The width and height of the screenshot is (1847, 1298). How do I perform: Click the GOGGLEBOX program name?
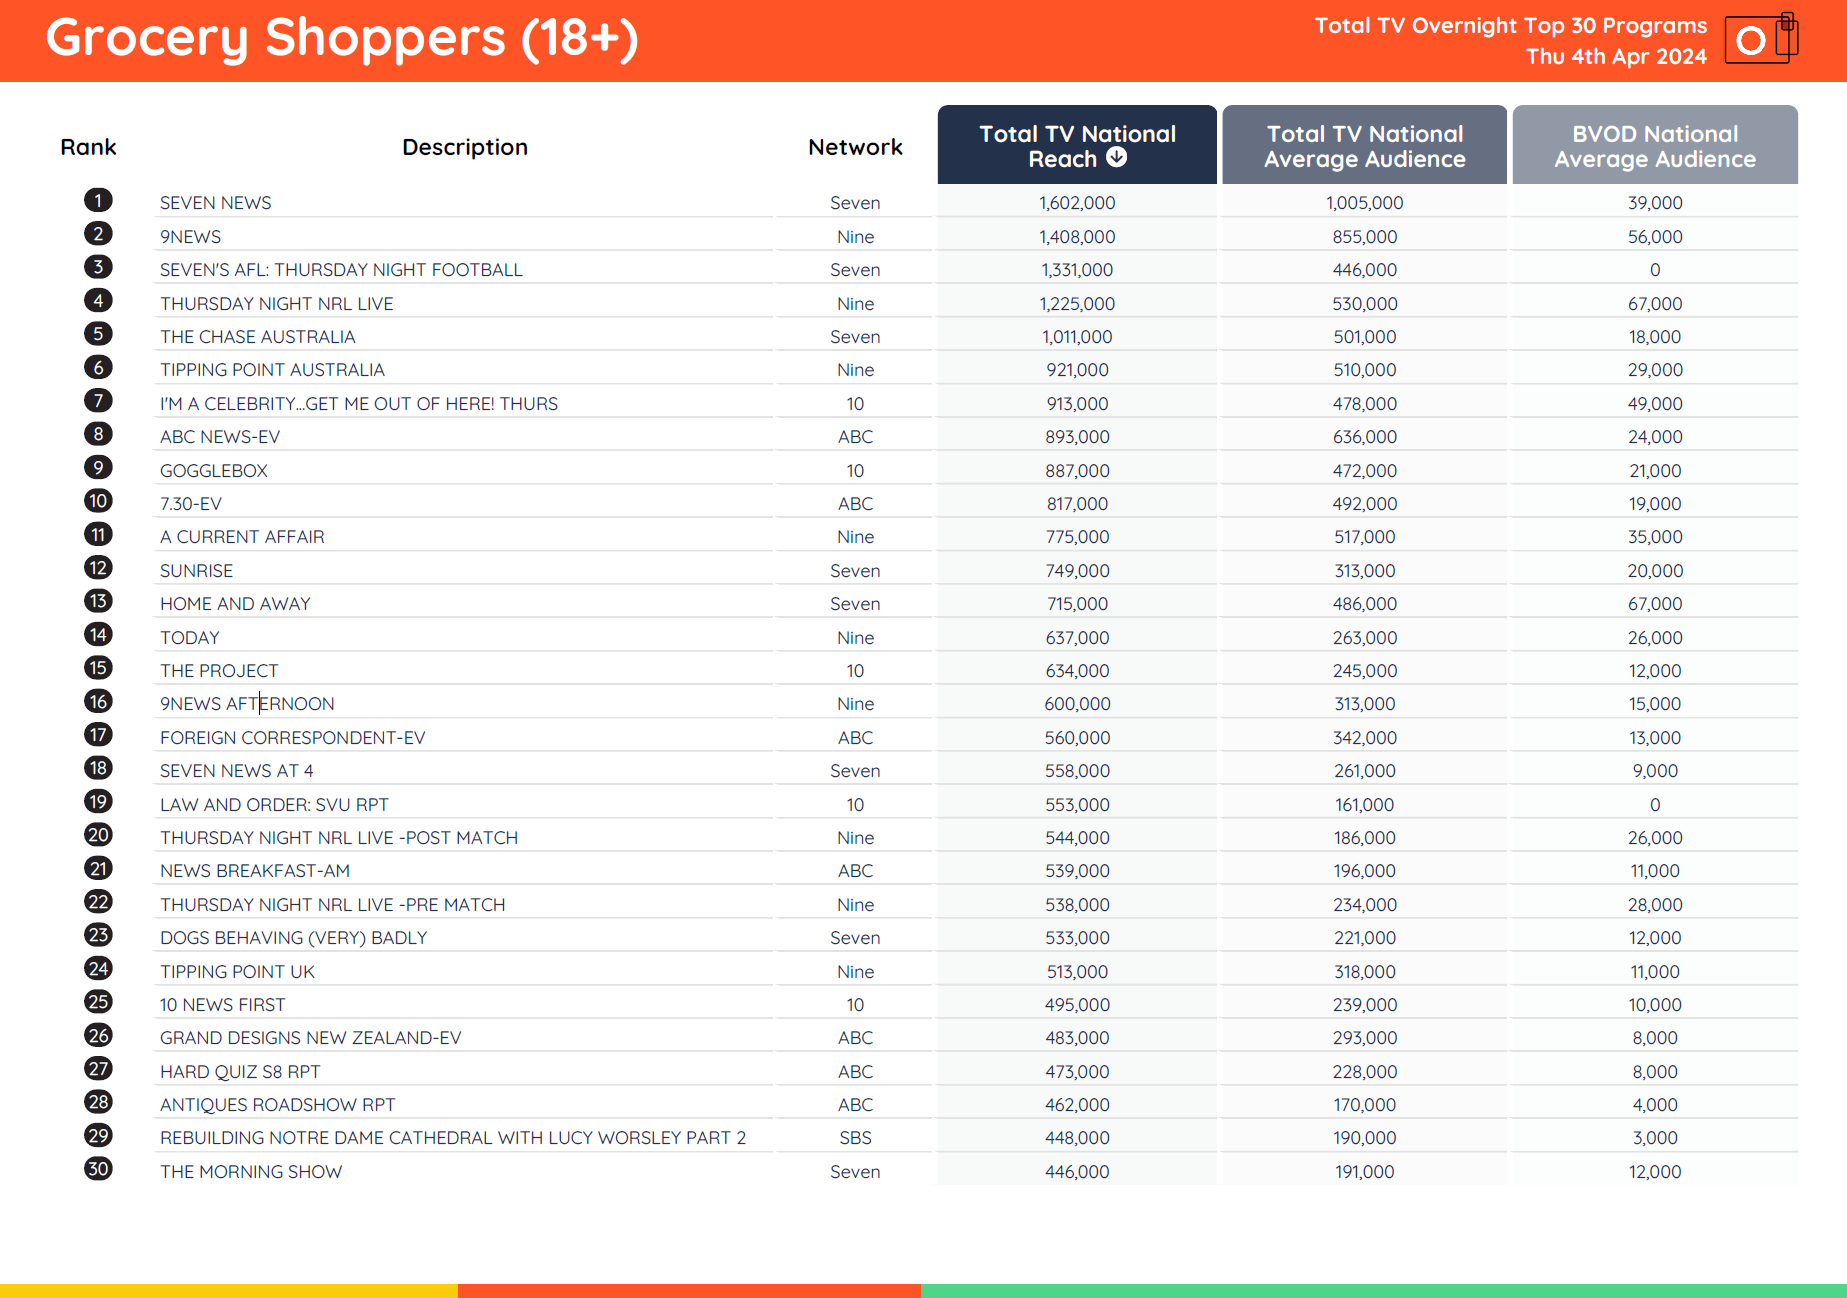(x=214, y=471)
